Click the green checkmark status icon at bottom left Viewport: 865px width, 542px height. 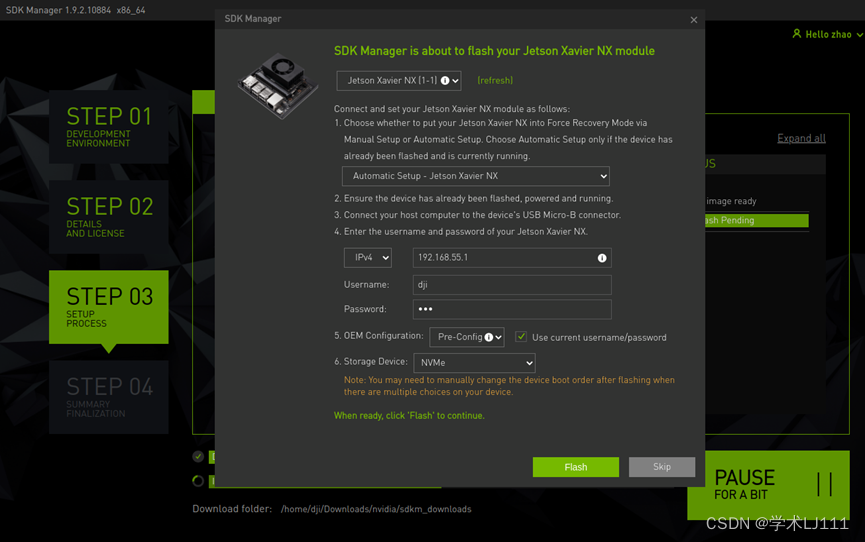click(x=198, y=456)
